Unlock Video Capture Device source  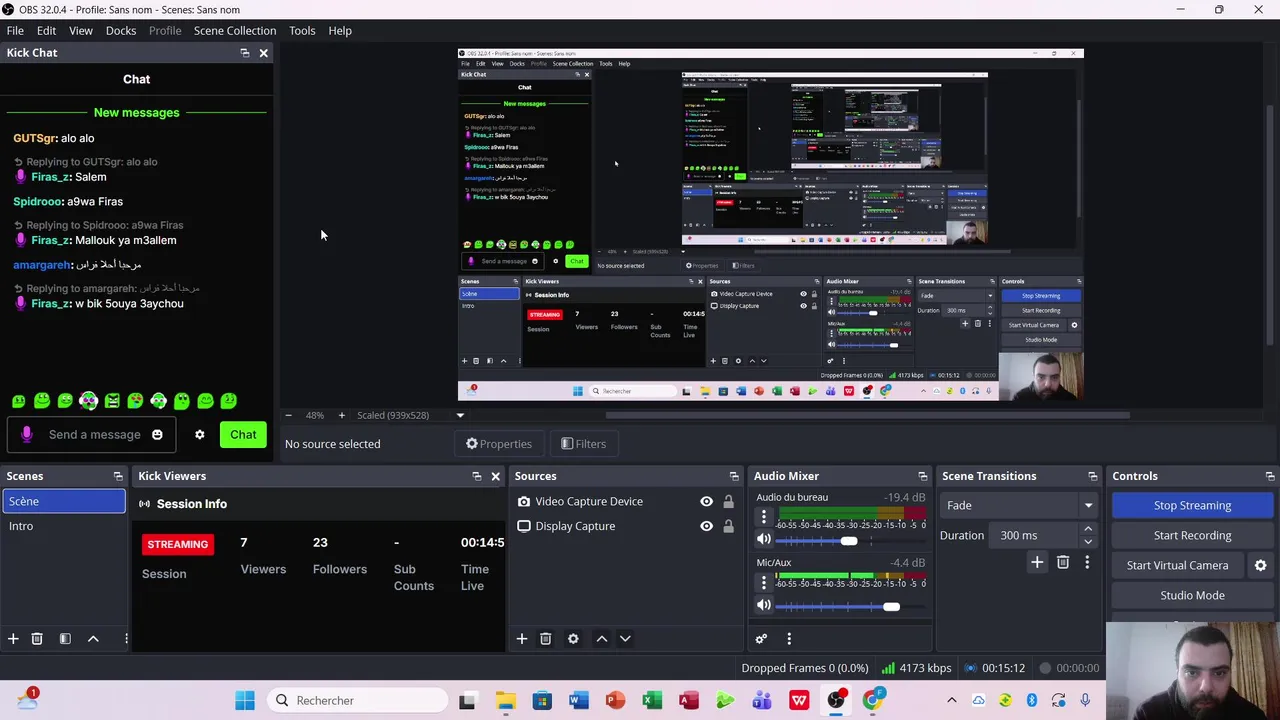tap(728, 501)
